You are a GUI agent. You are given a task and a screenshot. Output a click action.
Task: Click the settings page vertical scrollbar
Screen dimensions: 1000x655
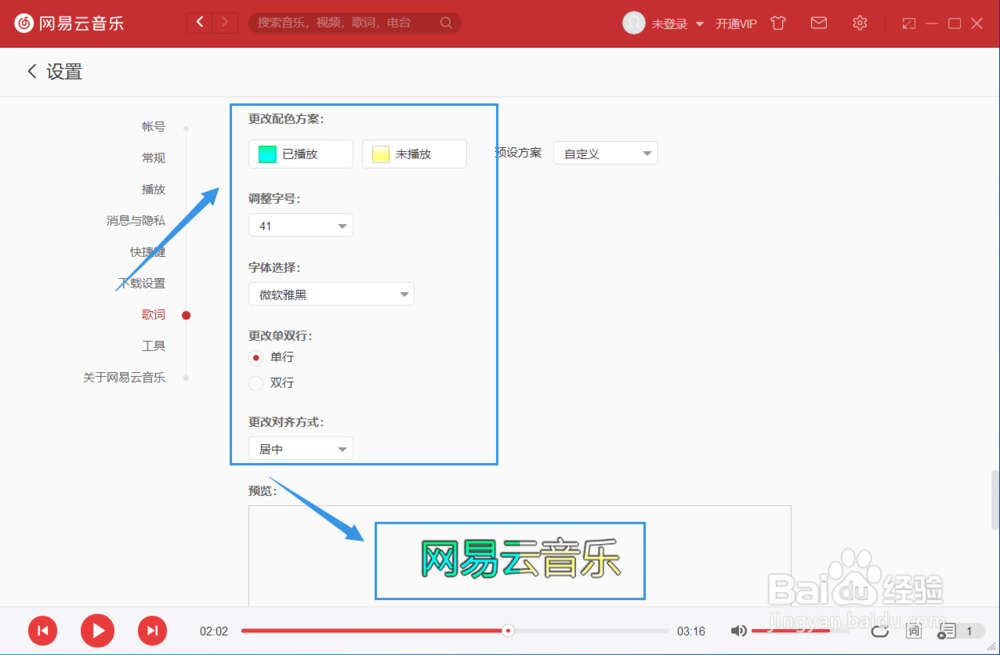[x=995, y=500]
